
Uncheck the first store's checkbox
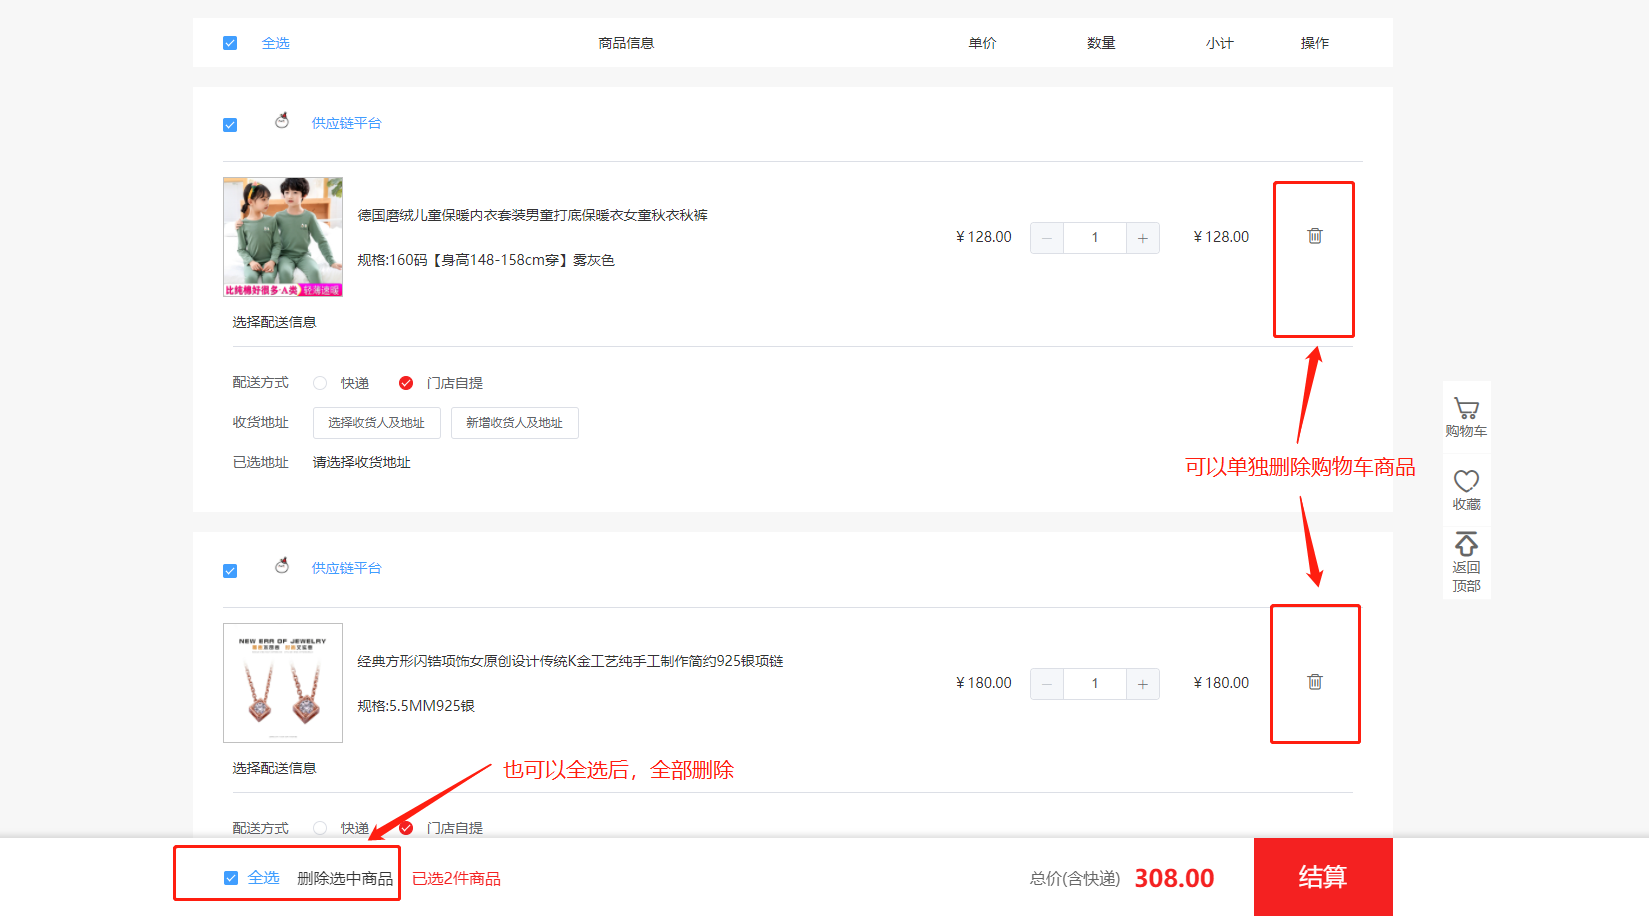click(230, 125)
